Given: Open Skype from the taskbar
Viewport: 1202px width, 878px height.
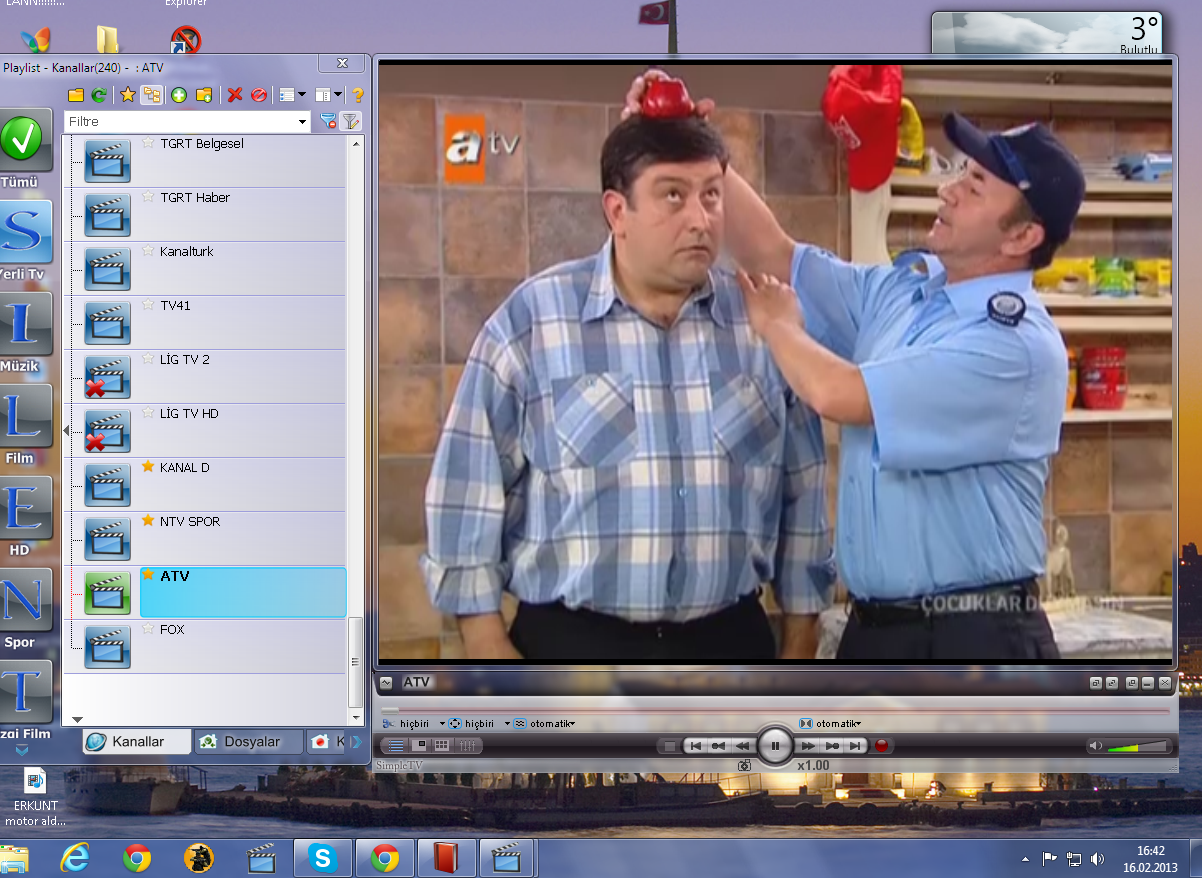Looking at the screenshot, I should [x=322, y=858].
